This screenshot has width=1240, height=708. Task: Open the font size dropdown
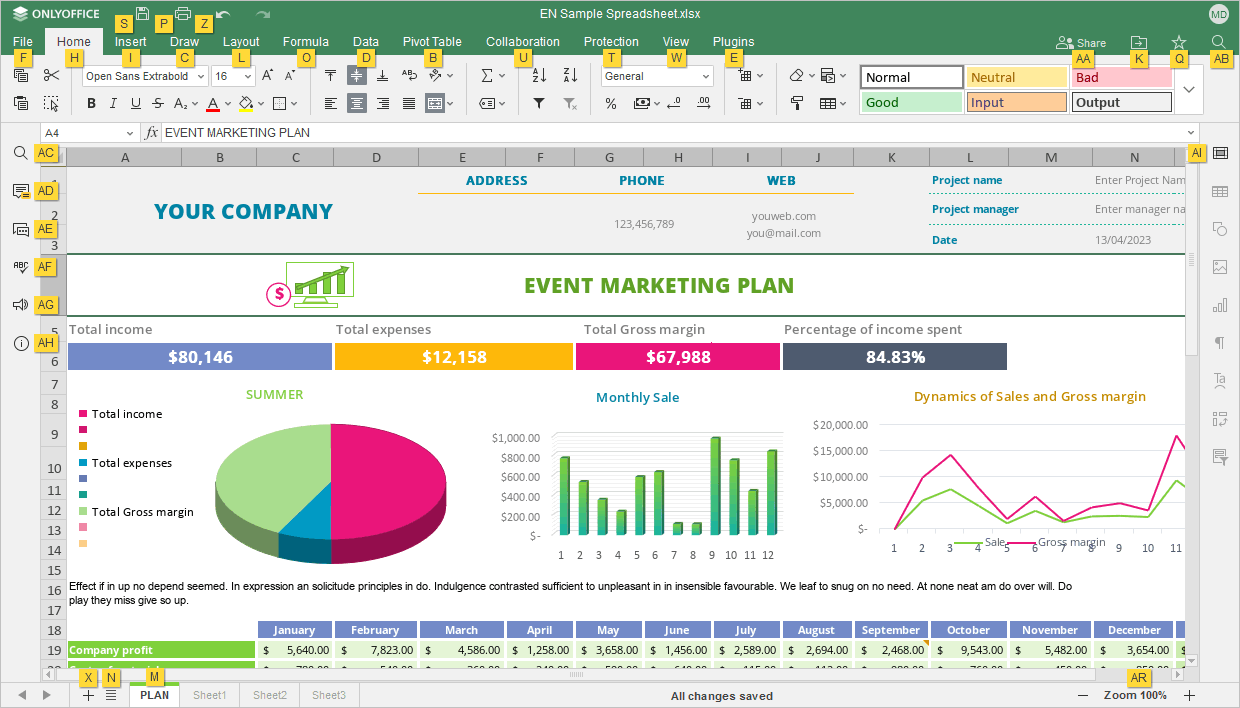[x=248, y=76]
